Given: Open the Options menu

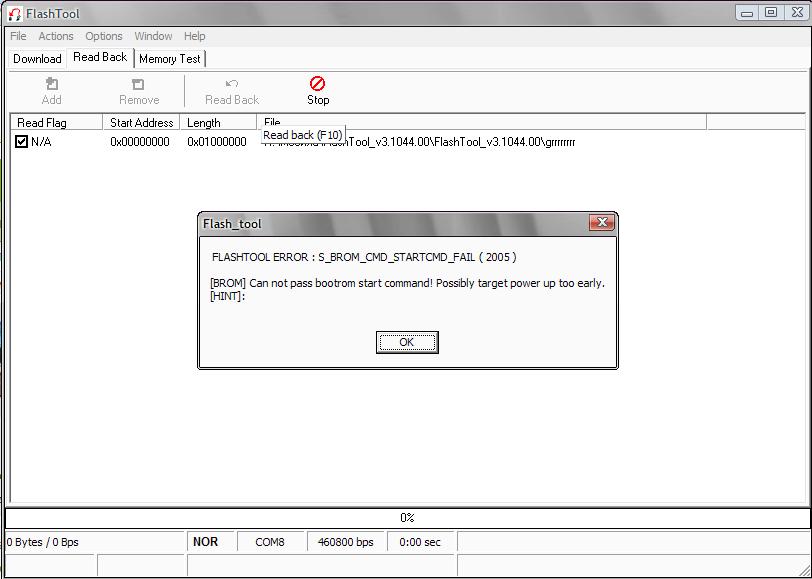Looking at the screenshot, I should (104, 36).
